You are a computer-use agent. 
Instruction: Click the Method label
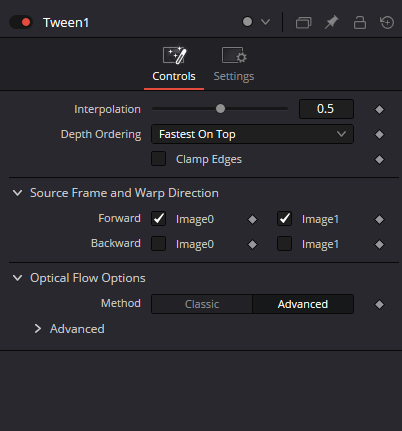point(121,303)
